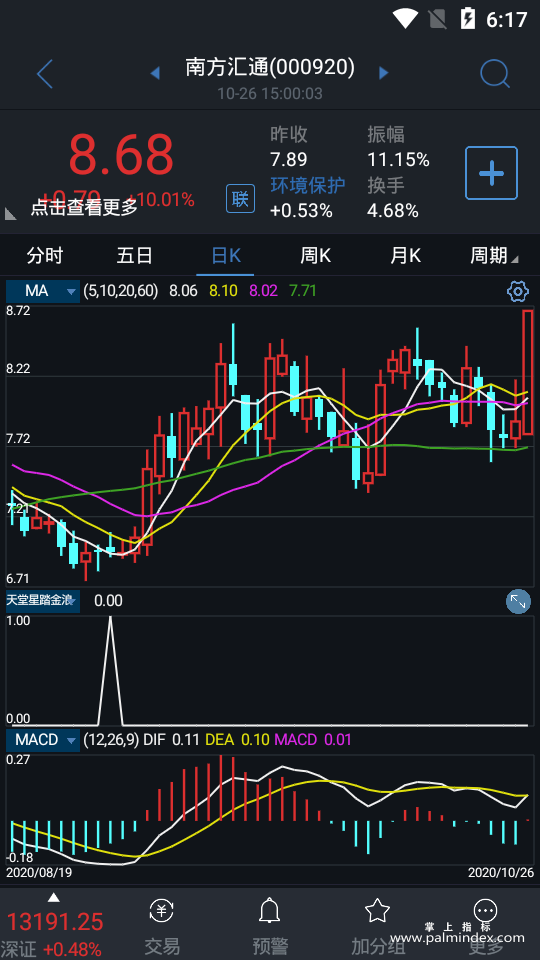Viewport: 540px width, 960px height.
Task: Switch to the 分时 tab
Action: (x=45, y=255)
